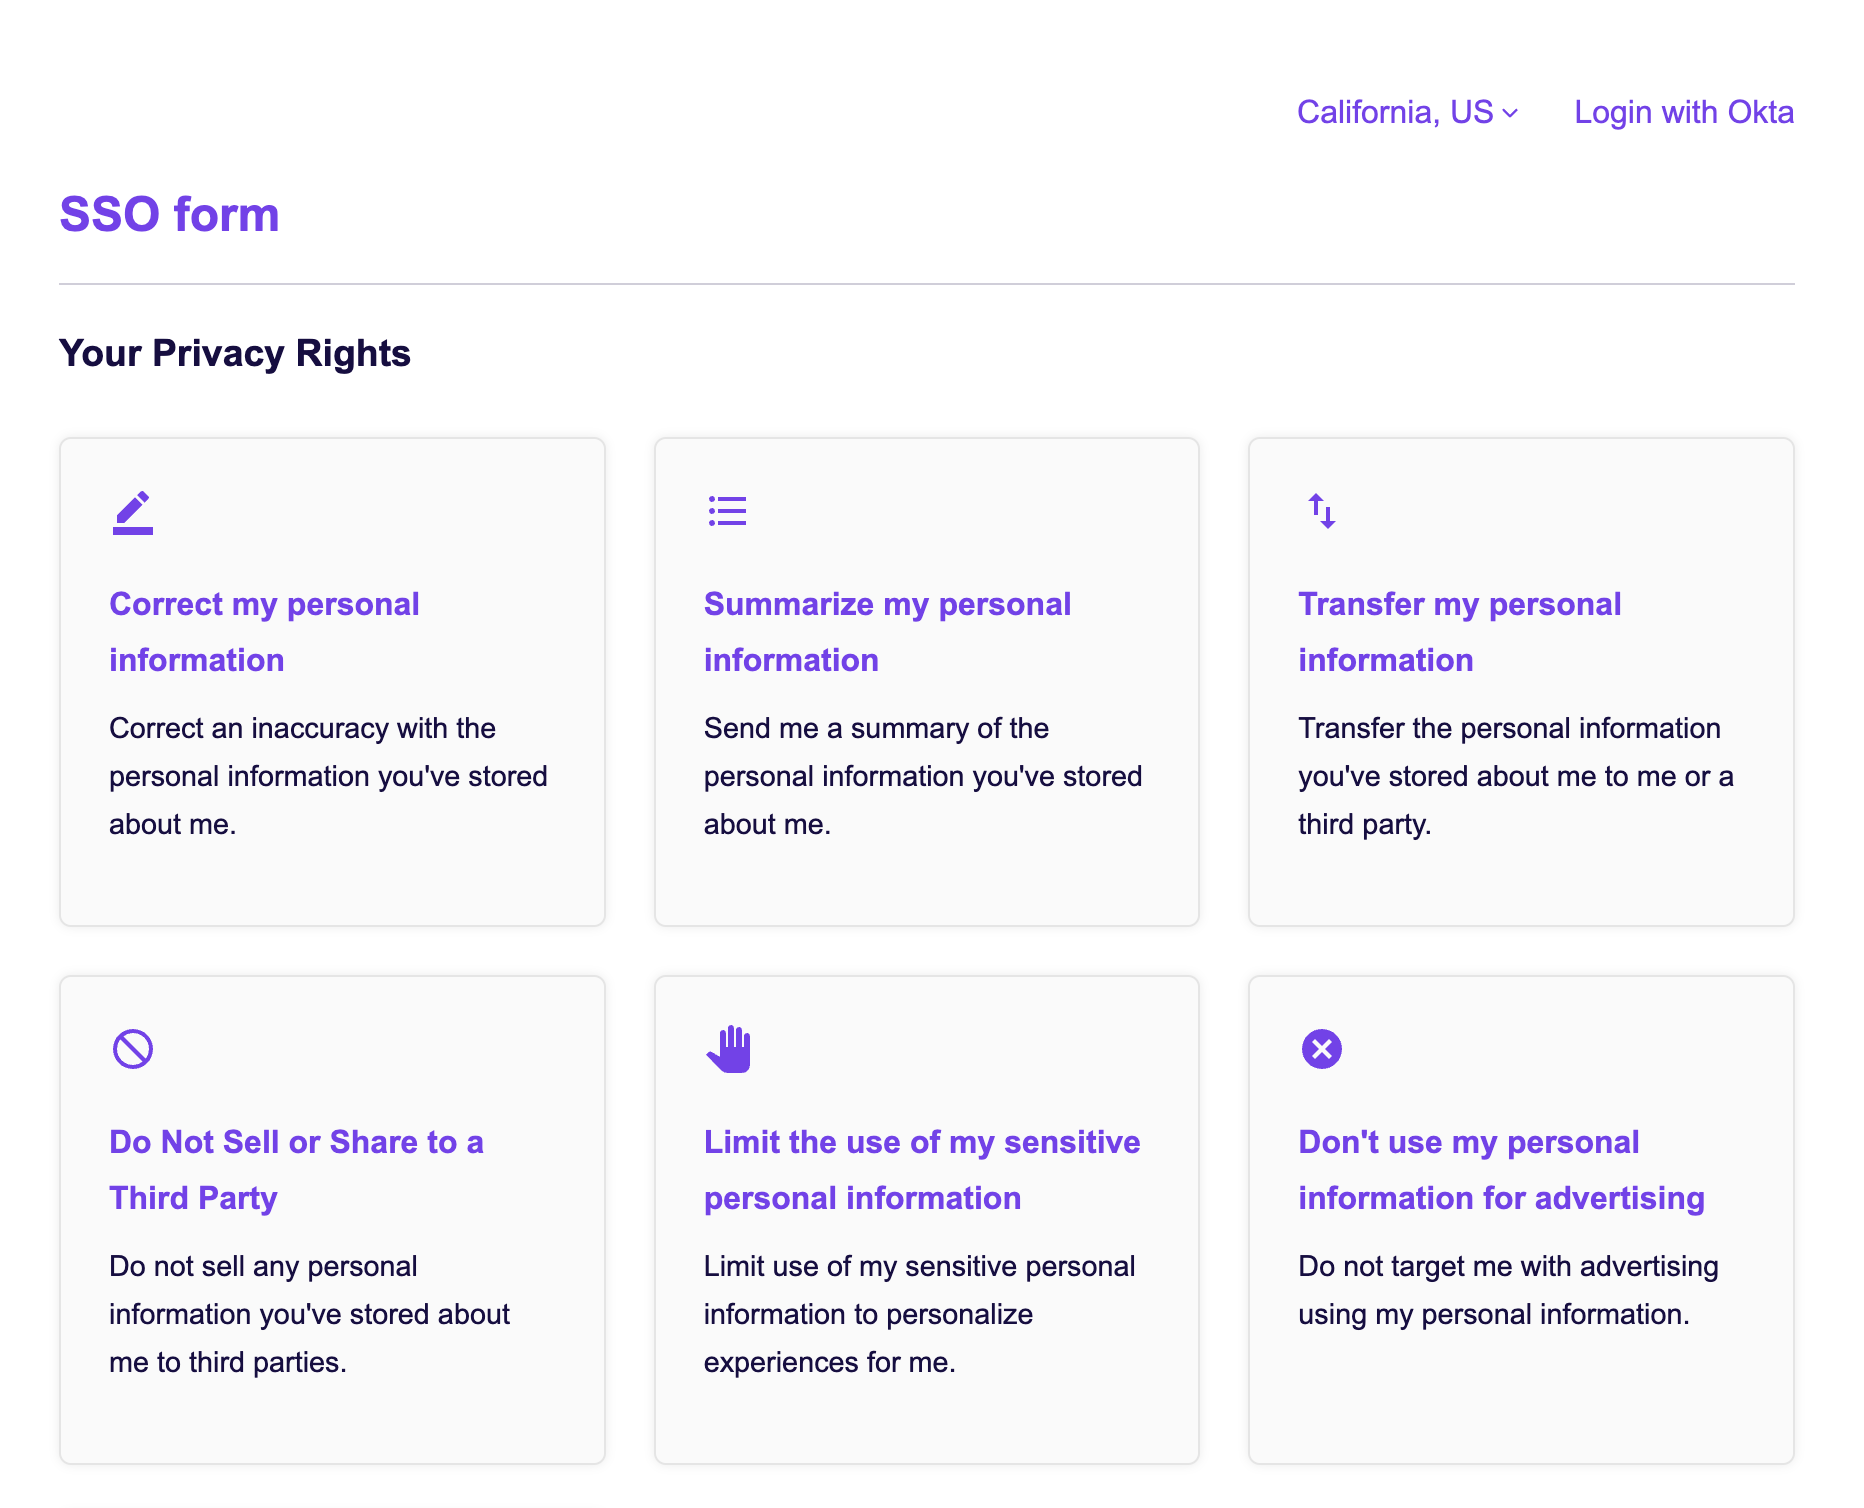
Task: Open Limit the use of my sensitive personal information
Action: pos(922,1169)
